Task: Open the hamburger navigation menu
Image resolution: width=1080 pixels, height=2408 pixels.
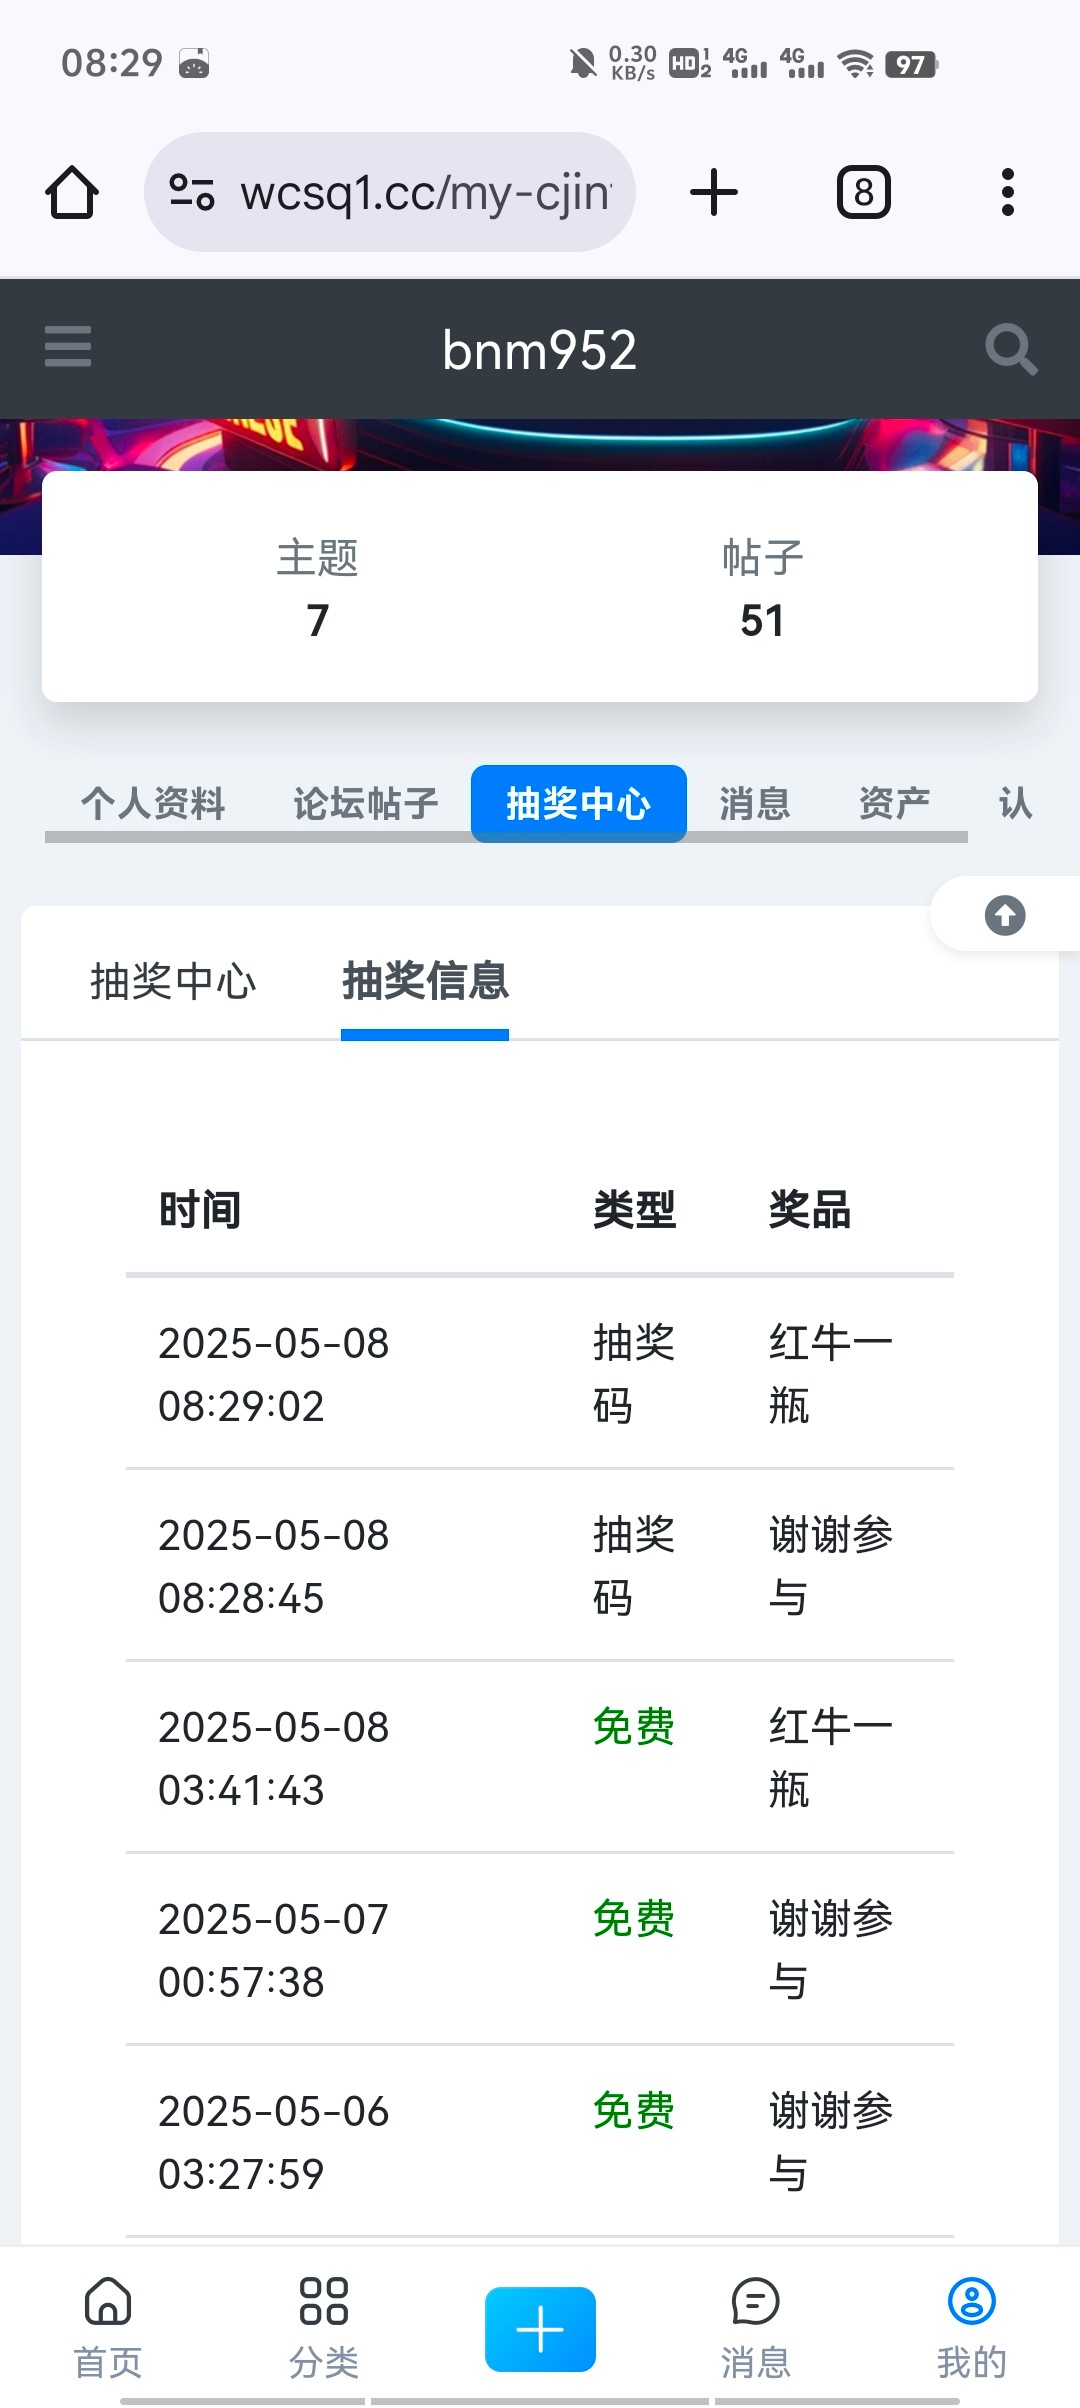Action: coord(68,347)
